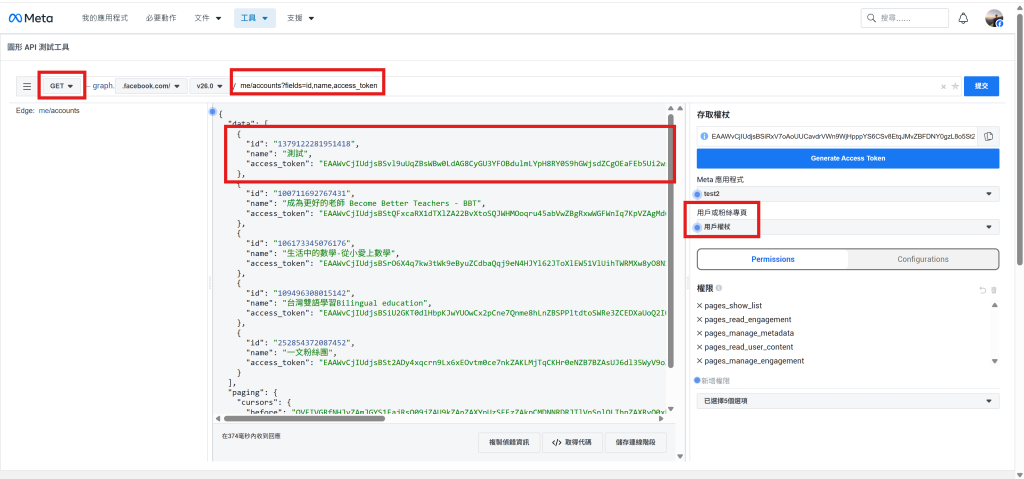Open the 支援 menu

click(x=300, y=18)
